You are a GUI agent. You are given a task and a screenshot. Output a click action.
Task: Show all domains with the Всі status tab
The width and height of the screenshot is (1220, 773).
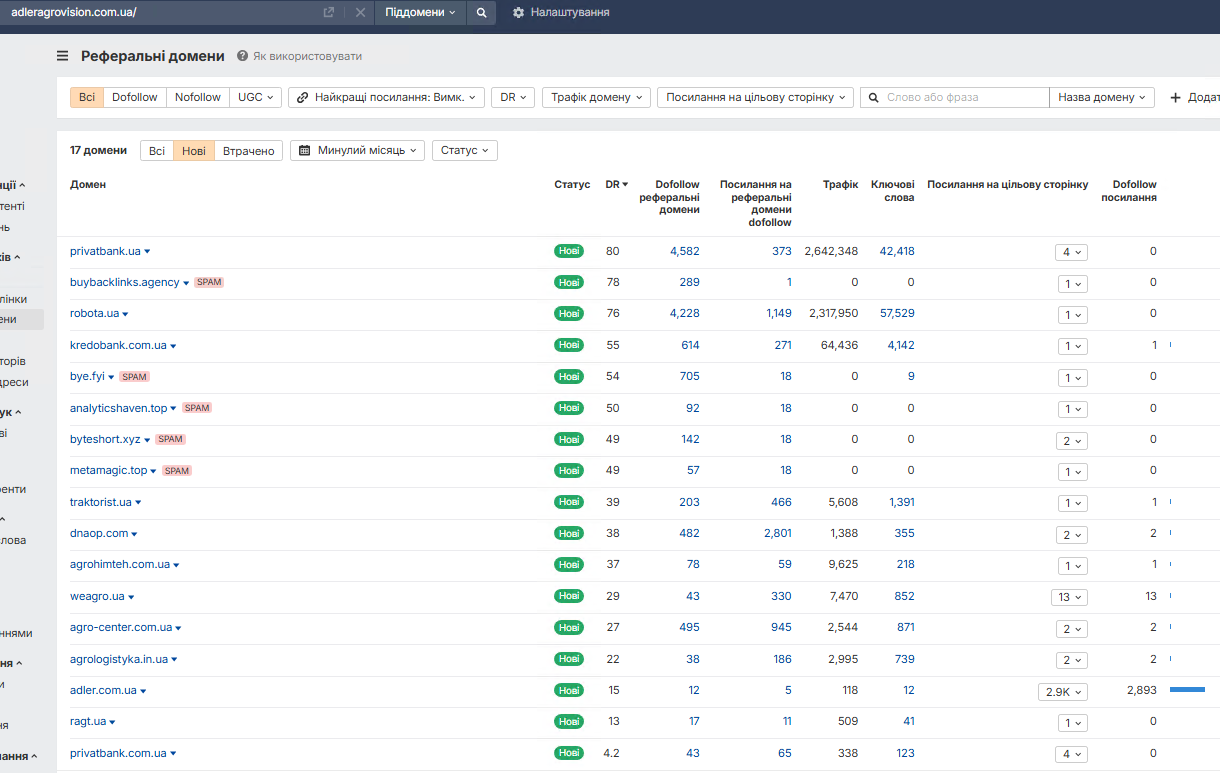157,150
